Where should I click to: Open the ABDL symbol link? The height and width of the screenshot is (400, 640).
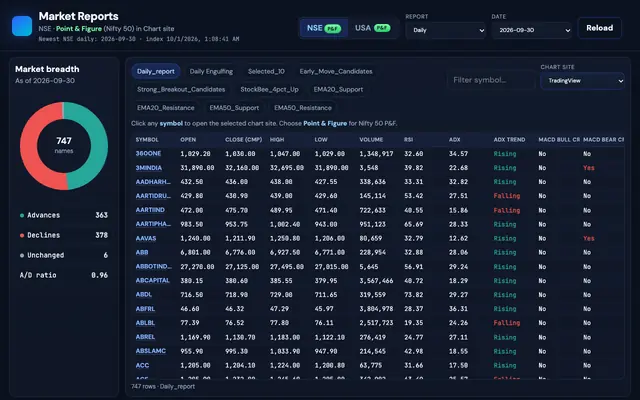coord(144,295)
